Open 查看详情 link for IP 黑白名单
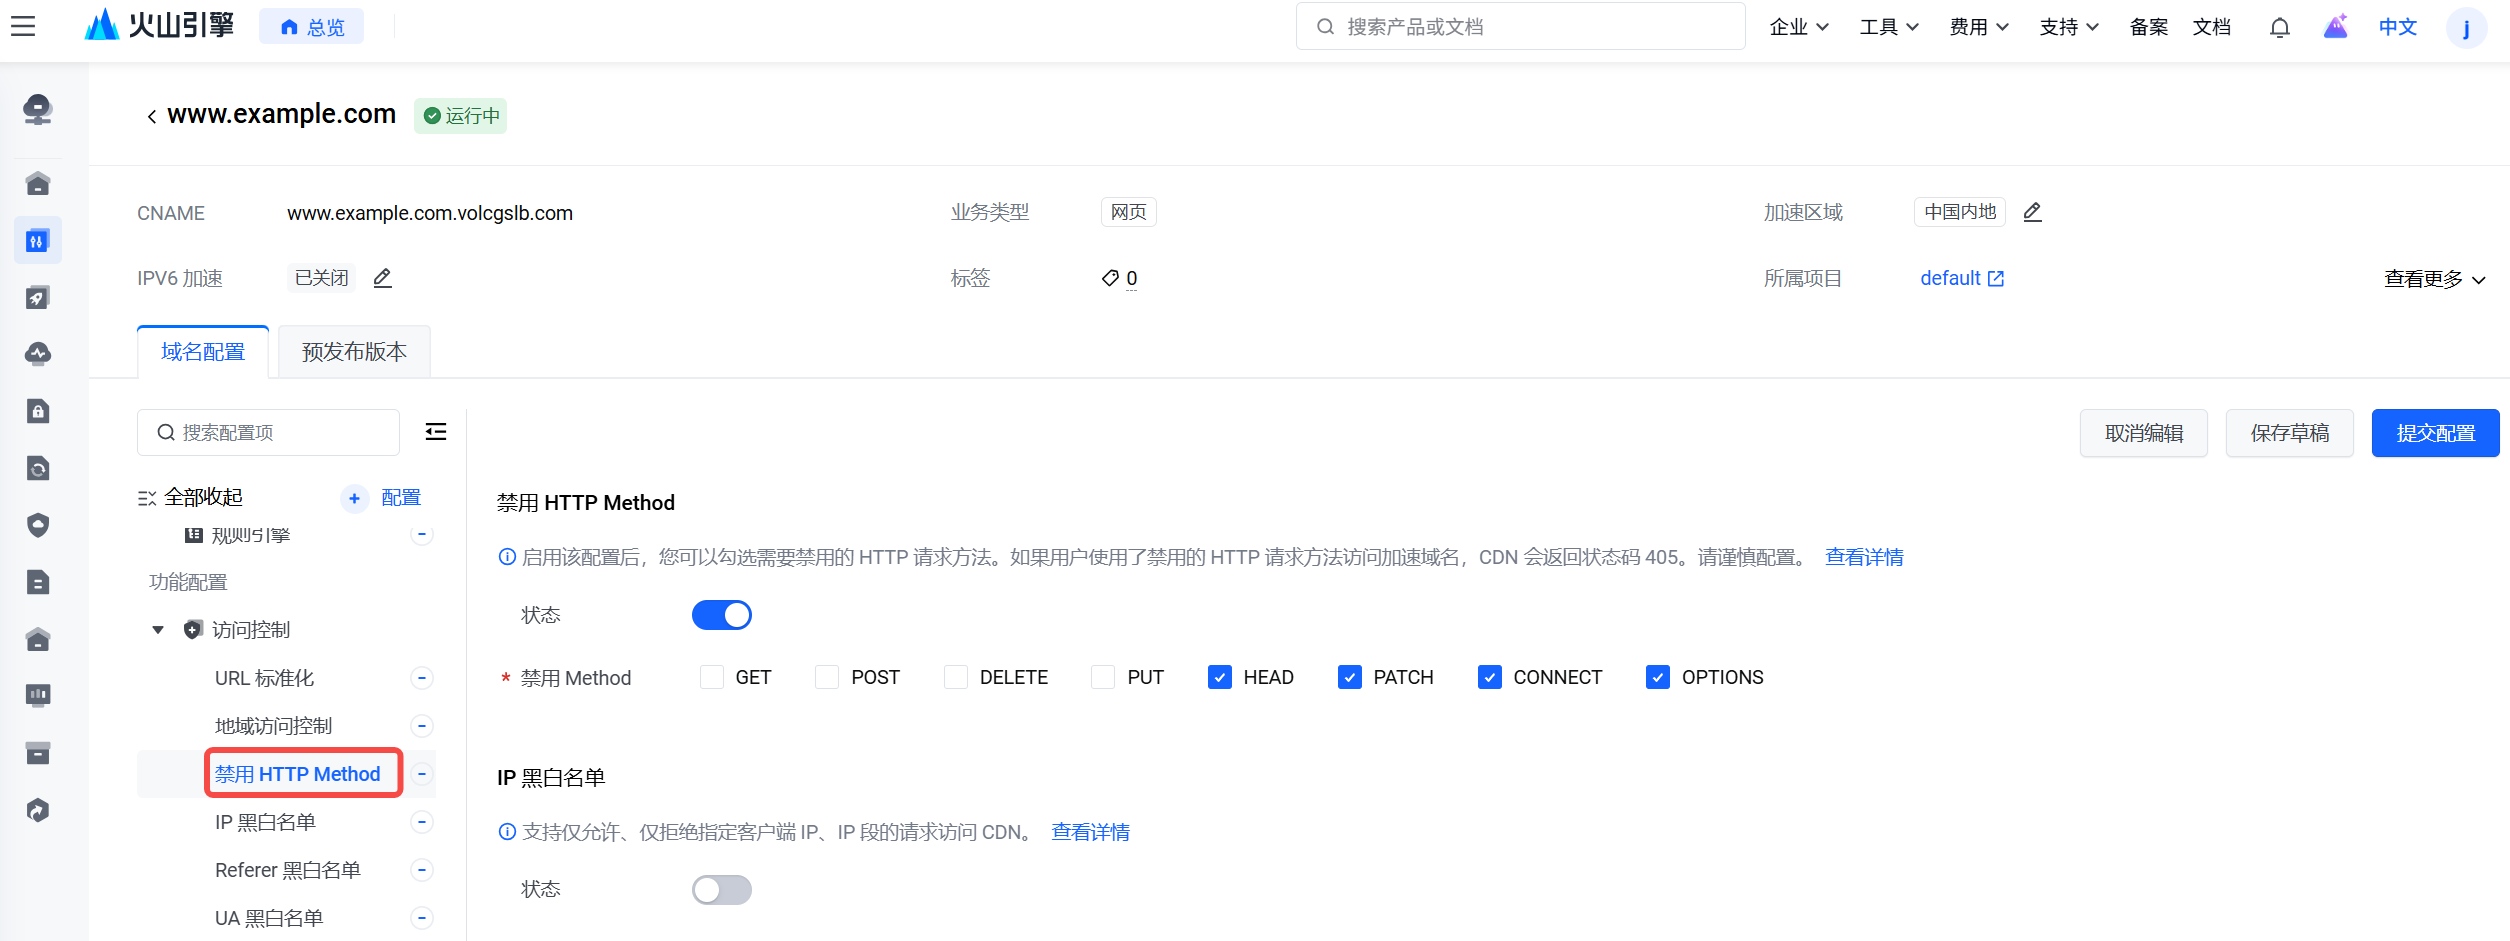The height and width of the screenshot is (941, 2510). [x=1090, y=832]
